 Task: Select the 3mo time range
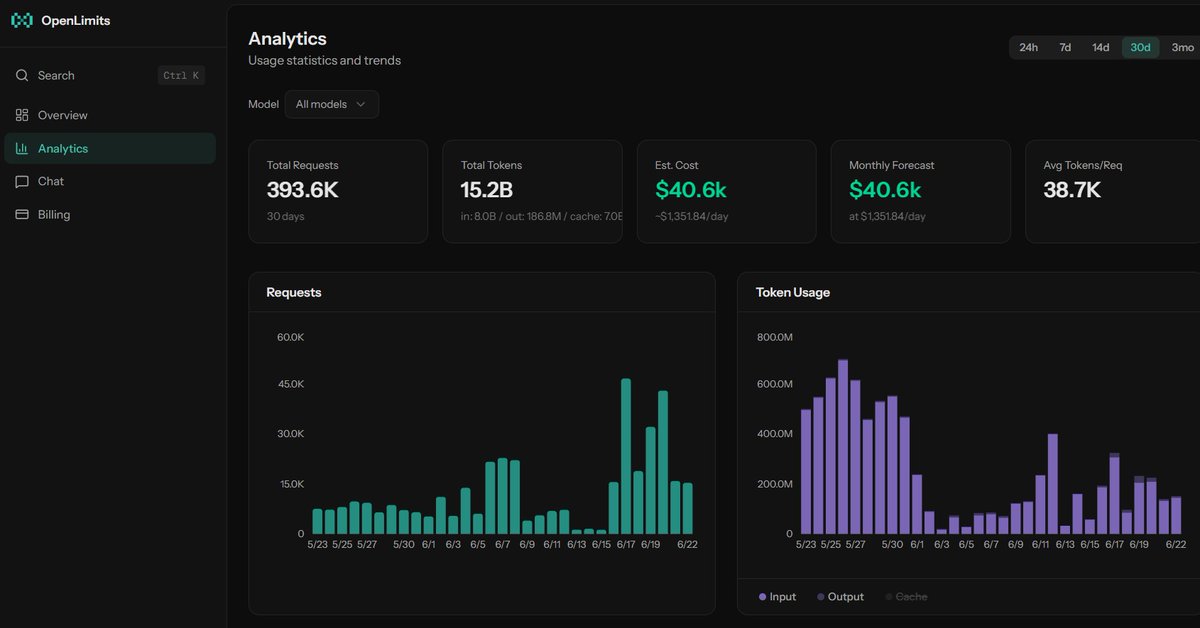coord(1183,47)
